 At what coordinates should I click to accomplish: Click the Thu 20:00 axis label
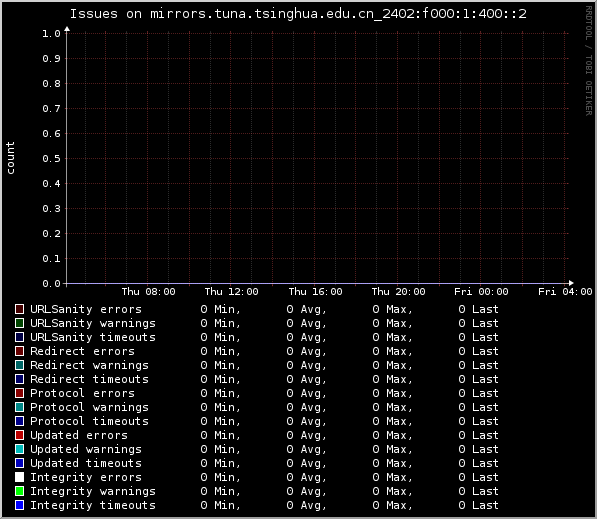398,292
